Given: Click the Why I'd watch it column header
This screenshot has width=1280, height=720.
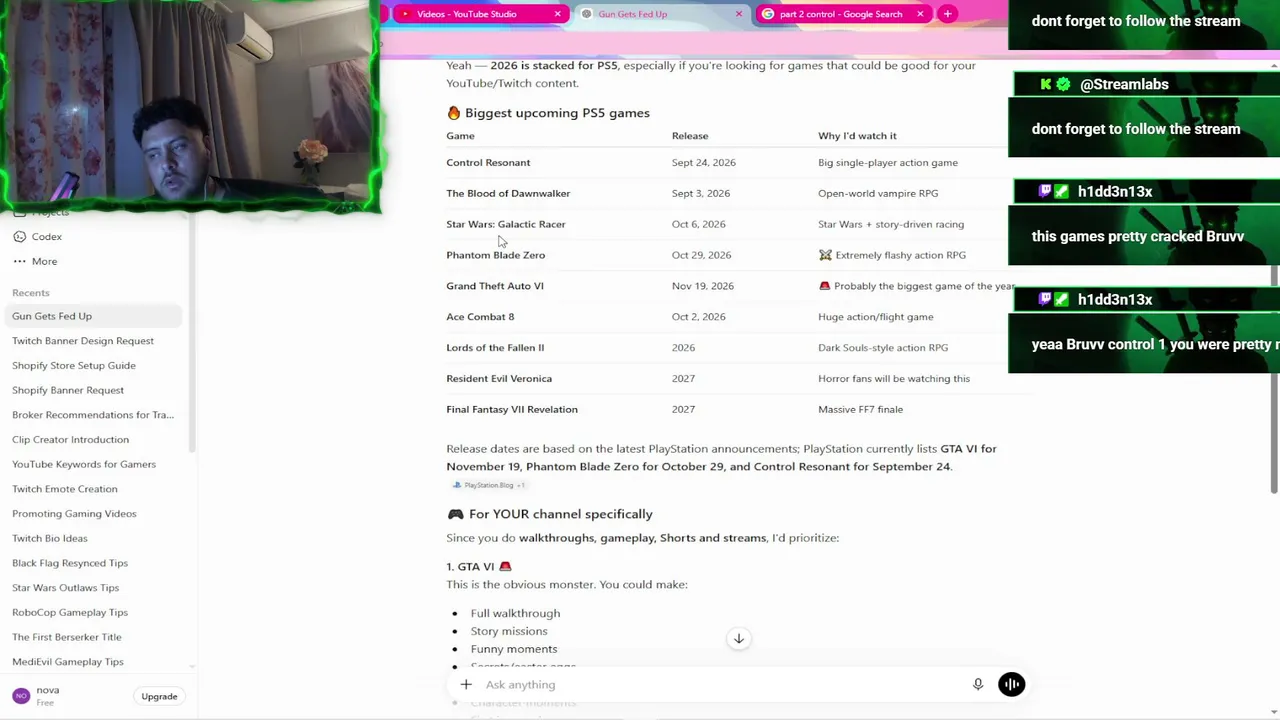Looking at the screenshot, I should coord(857,136).
